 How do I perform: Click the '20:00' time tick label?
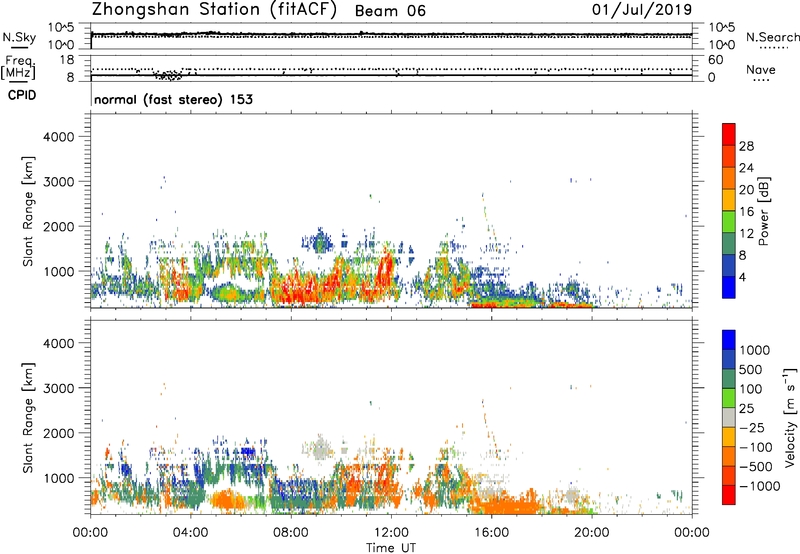tap(592, 533)
